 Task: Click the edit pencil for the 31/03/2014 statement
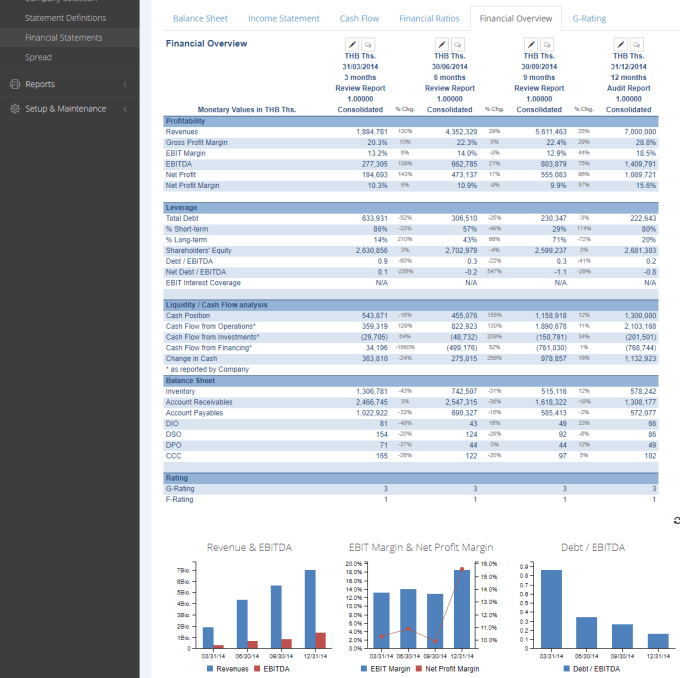351,45
